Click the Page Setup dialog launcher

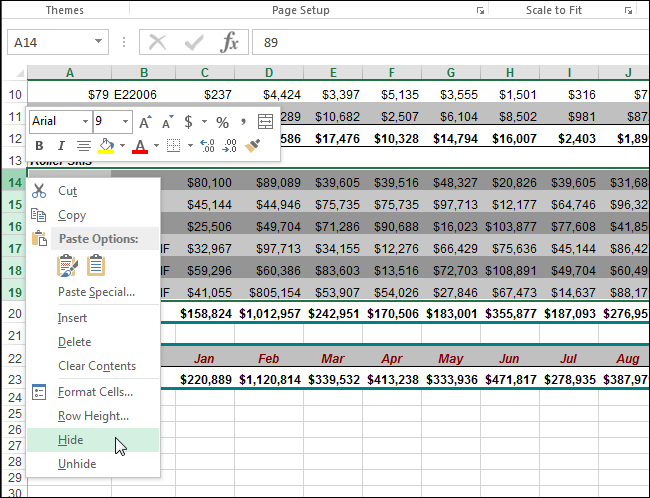pyautogui.click(x=480, y=11)
